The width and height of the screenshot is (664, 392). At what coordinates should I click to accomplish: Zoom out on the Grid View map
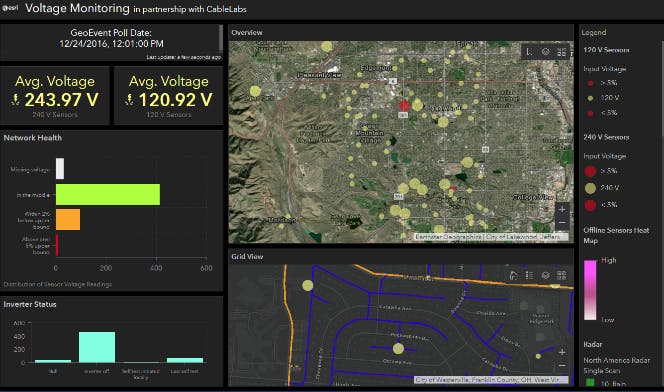click(562, 366)
